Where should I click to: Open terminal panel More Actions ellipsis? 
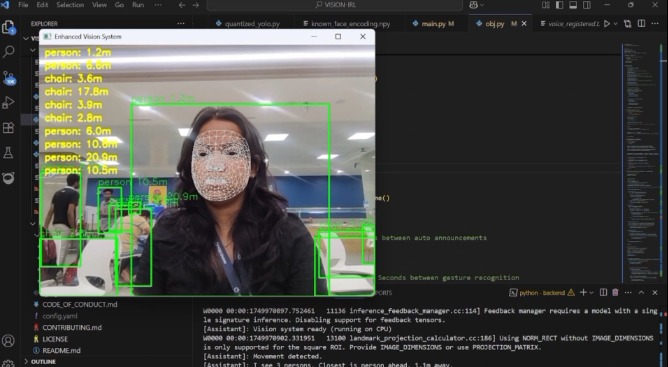(x=628, y=292)
